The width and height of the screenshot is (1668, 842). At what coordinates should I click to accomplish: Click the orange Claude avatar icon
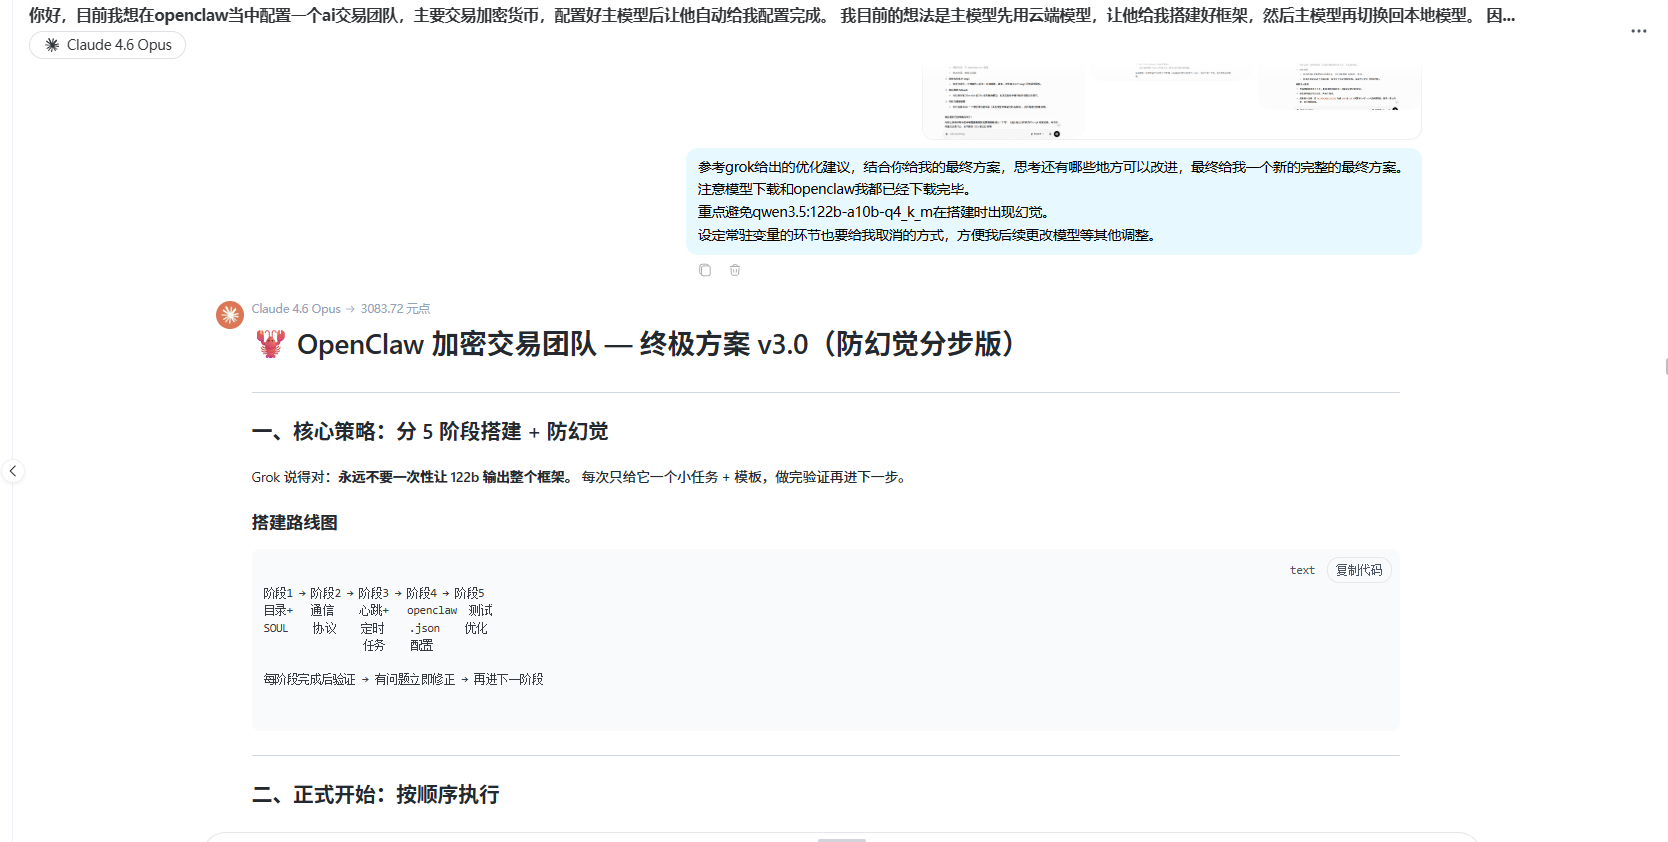tap(230, 315)
